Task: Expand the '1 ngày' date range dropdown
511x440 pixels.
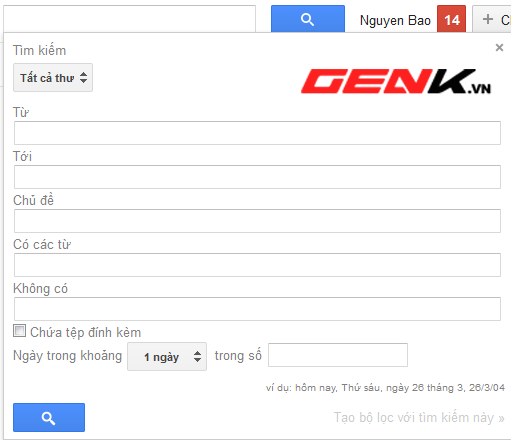Action: coord(167,356)
